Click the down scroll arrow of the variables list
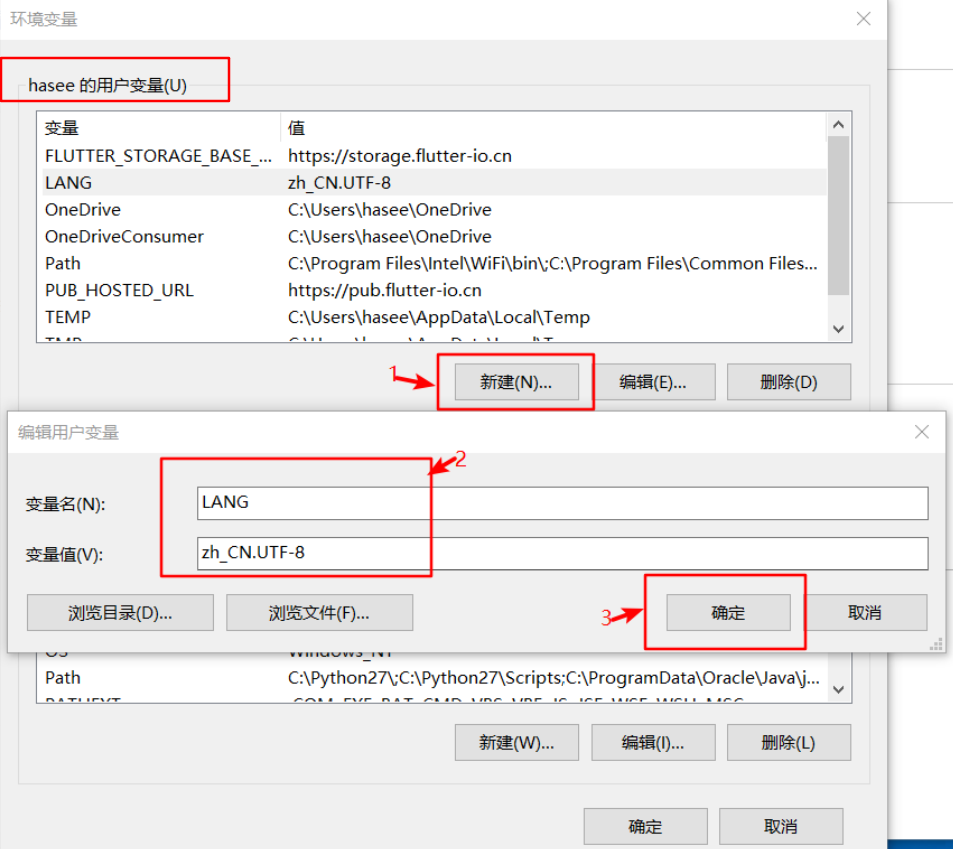The width and height of the screenshot is (953, 849). [838, 330]
